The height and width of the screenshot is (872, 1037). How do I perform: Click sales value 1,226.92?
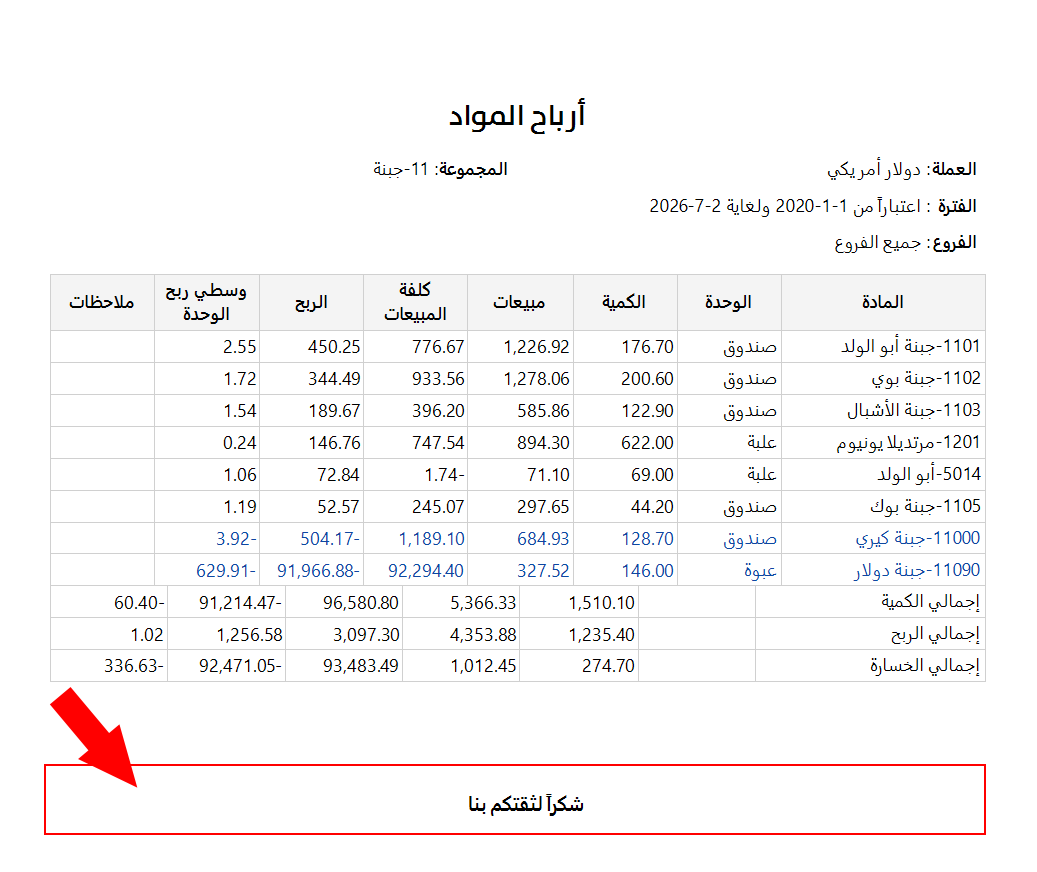point(536,347)
